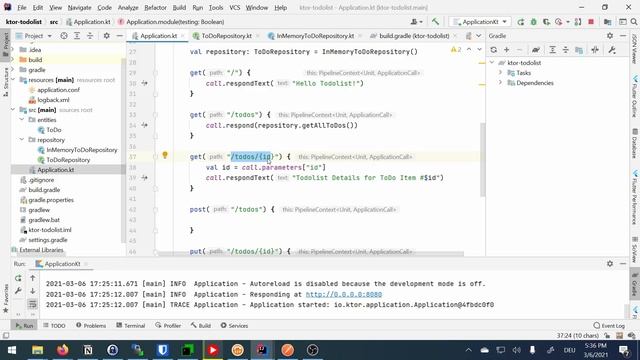
Task: Open the TODO tool window
Action: [54, 325]
